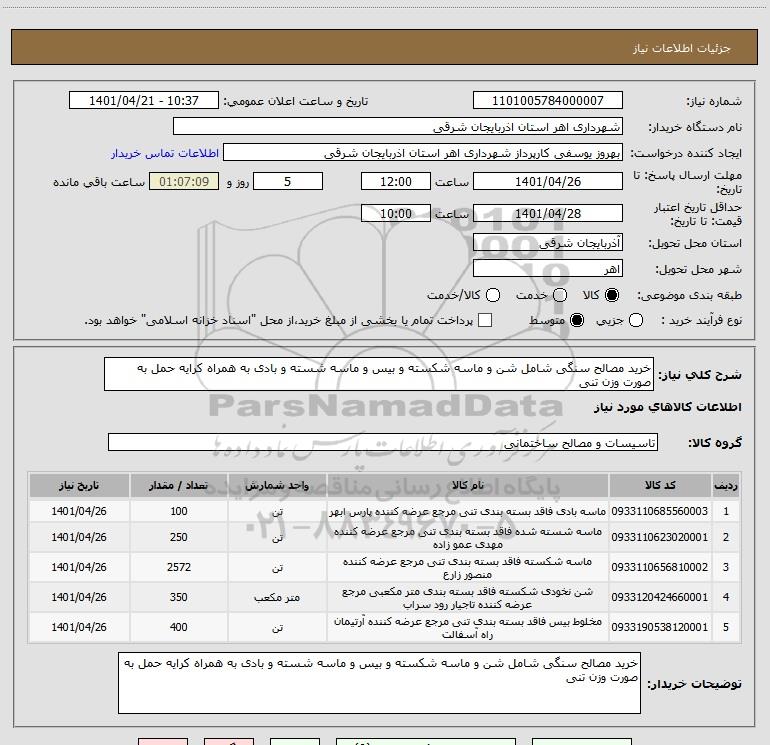Screen dimensions: 770x745
Task: Click the ماسه بادی item name in row 1
Action: 468,512
